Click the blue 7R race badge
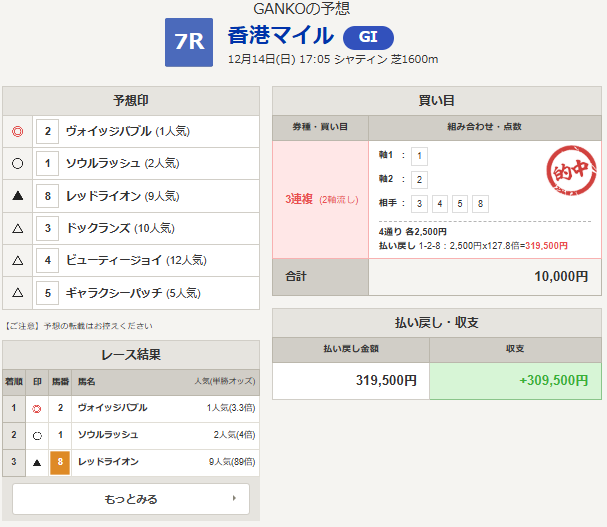The width and height of the screenshot is (607, 527). click(189, 42)
